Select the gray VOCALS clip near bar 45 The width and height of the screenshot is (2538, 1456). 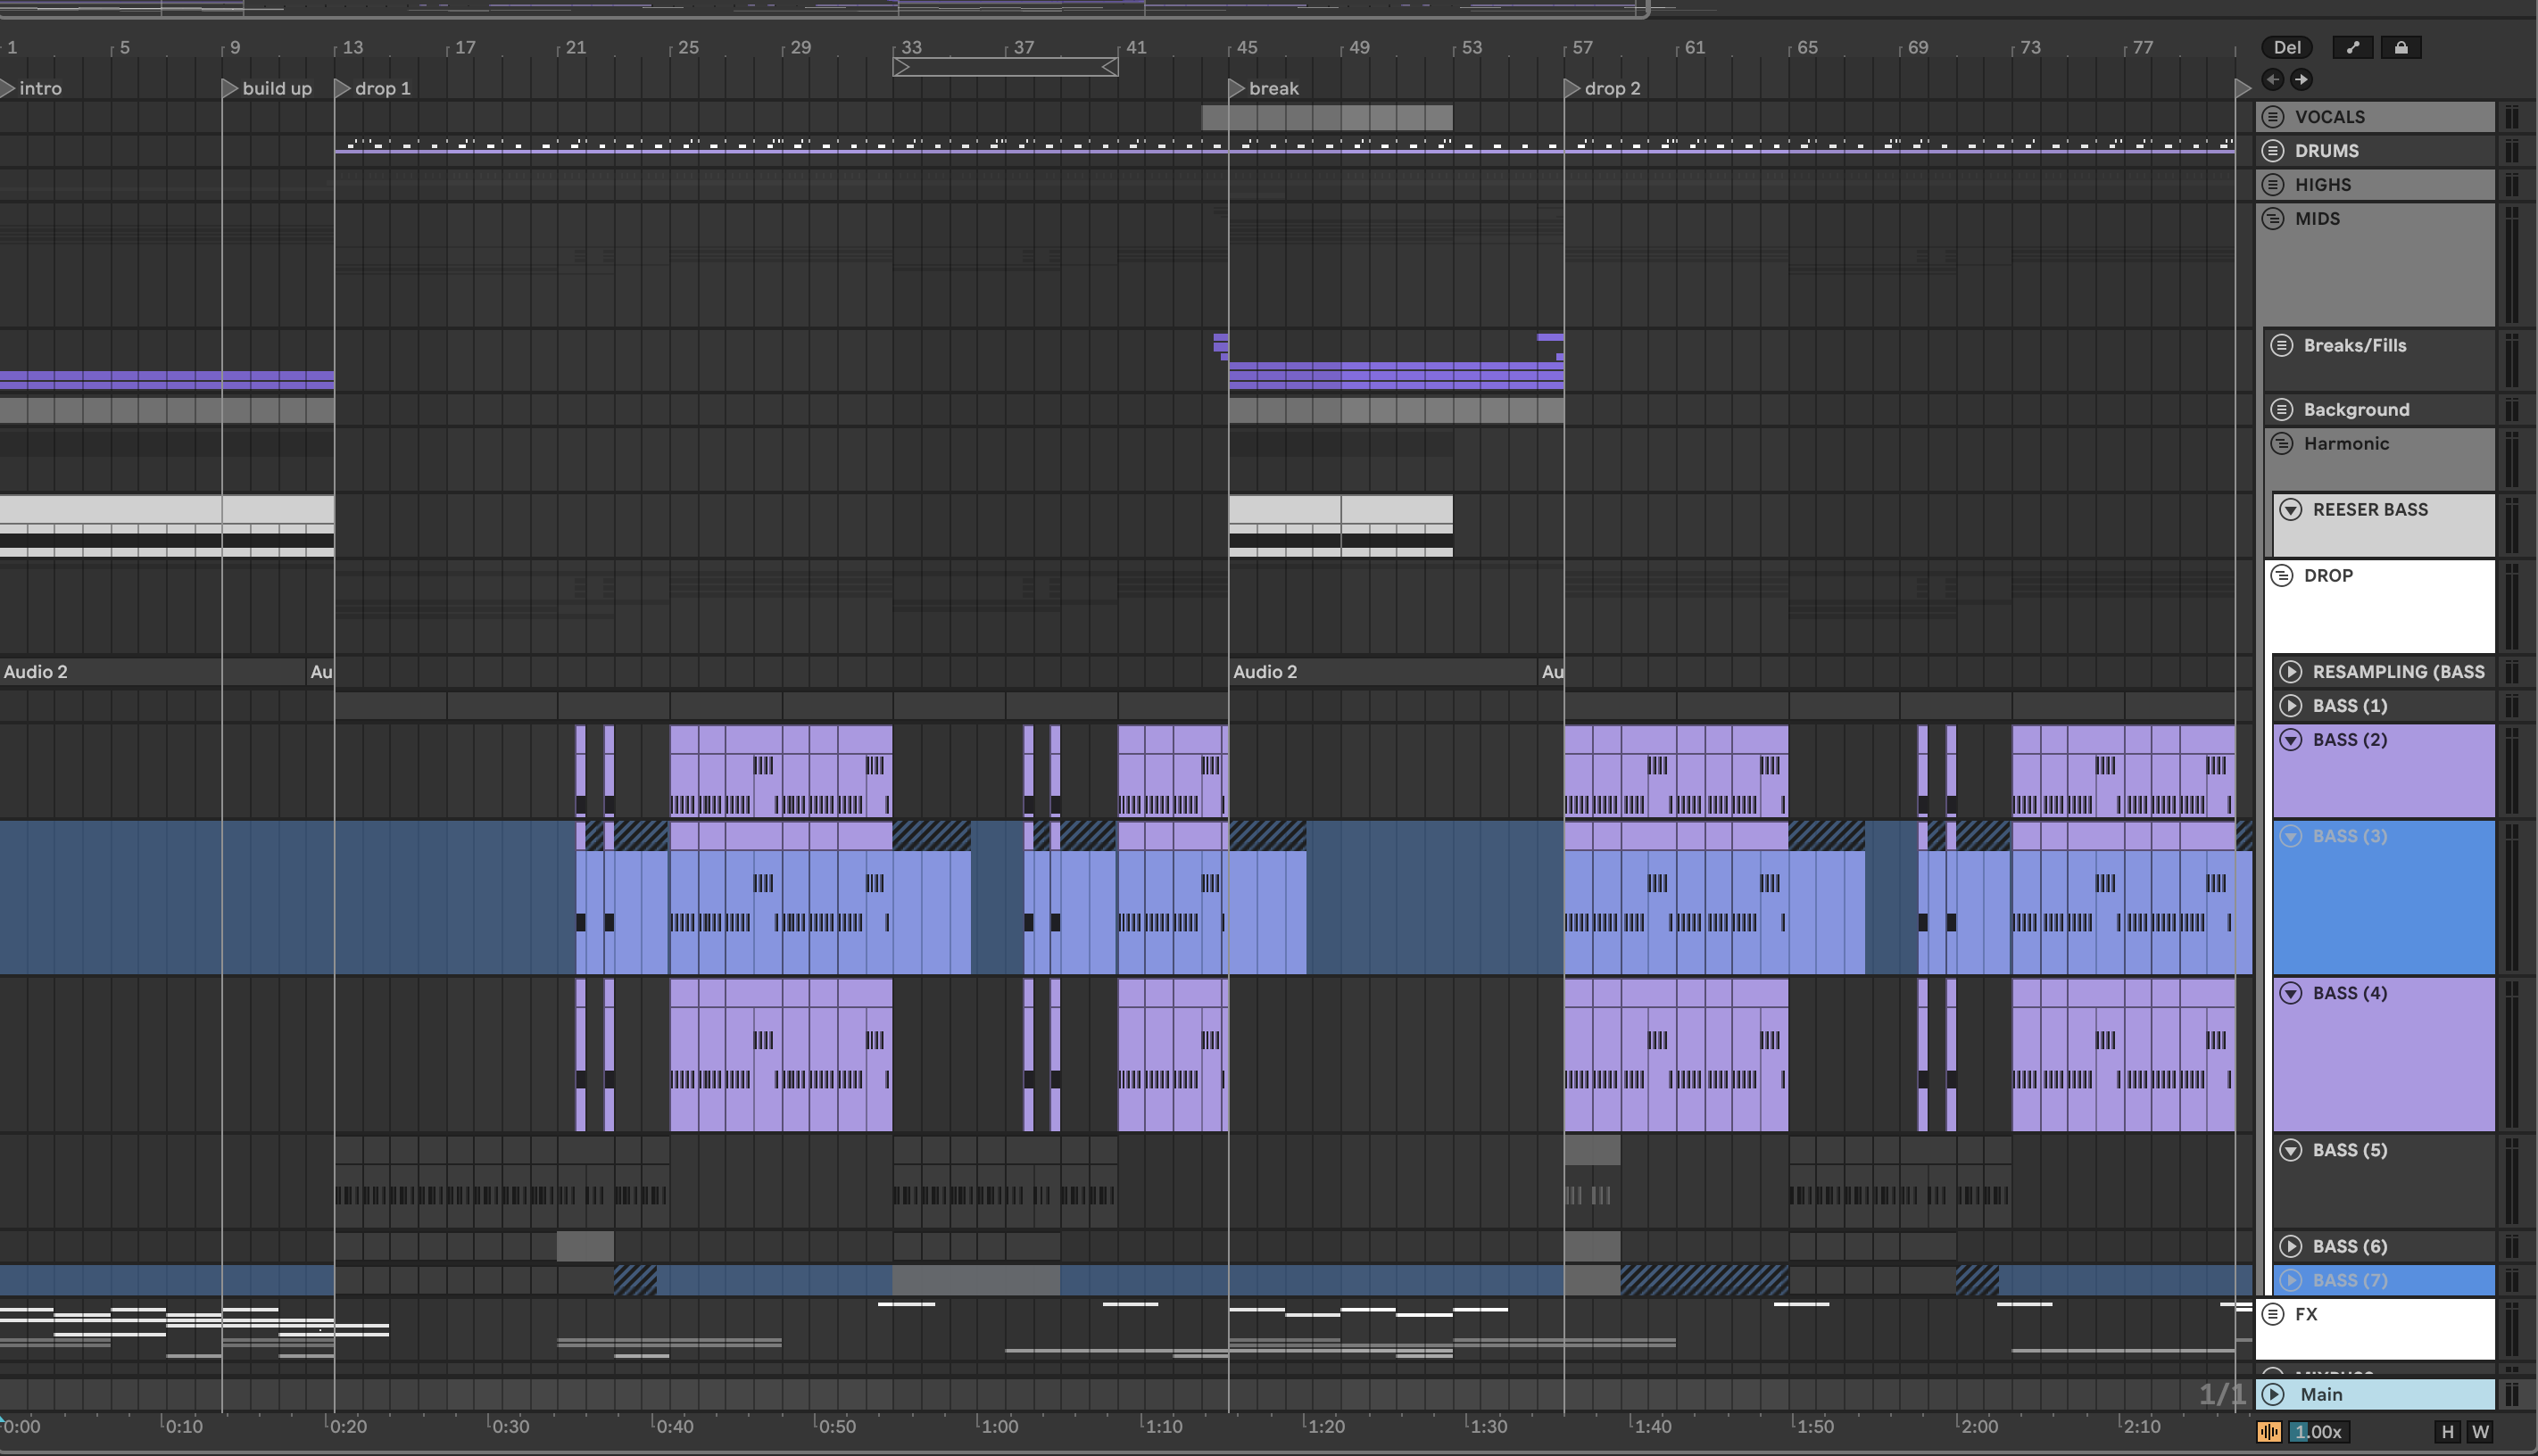[x=1326, y=117]
